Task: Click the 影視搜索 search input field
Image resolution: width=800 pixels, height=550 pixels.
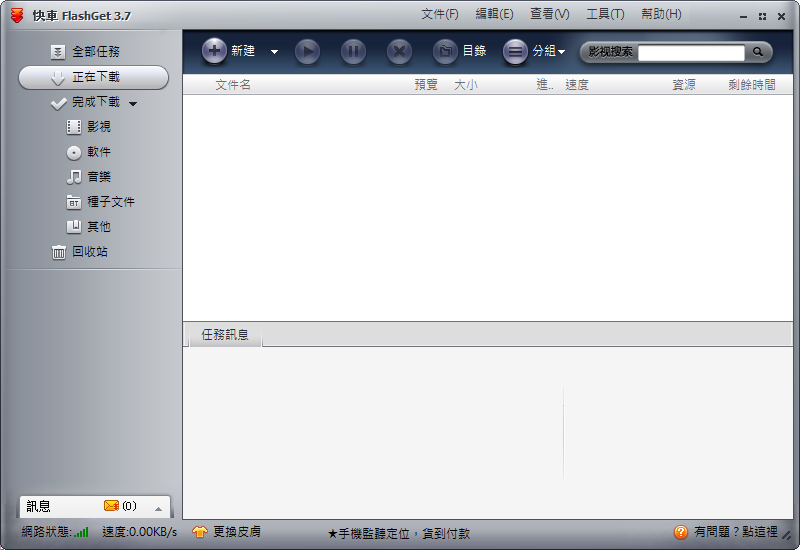Action: (691, 52)
